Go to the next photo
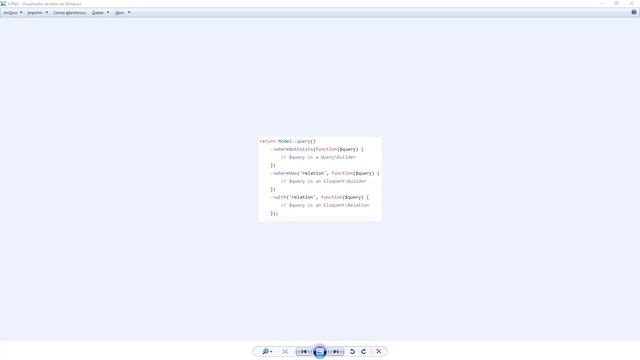This screenshot has height=360, width=640. [x=336, y=351]
